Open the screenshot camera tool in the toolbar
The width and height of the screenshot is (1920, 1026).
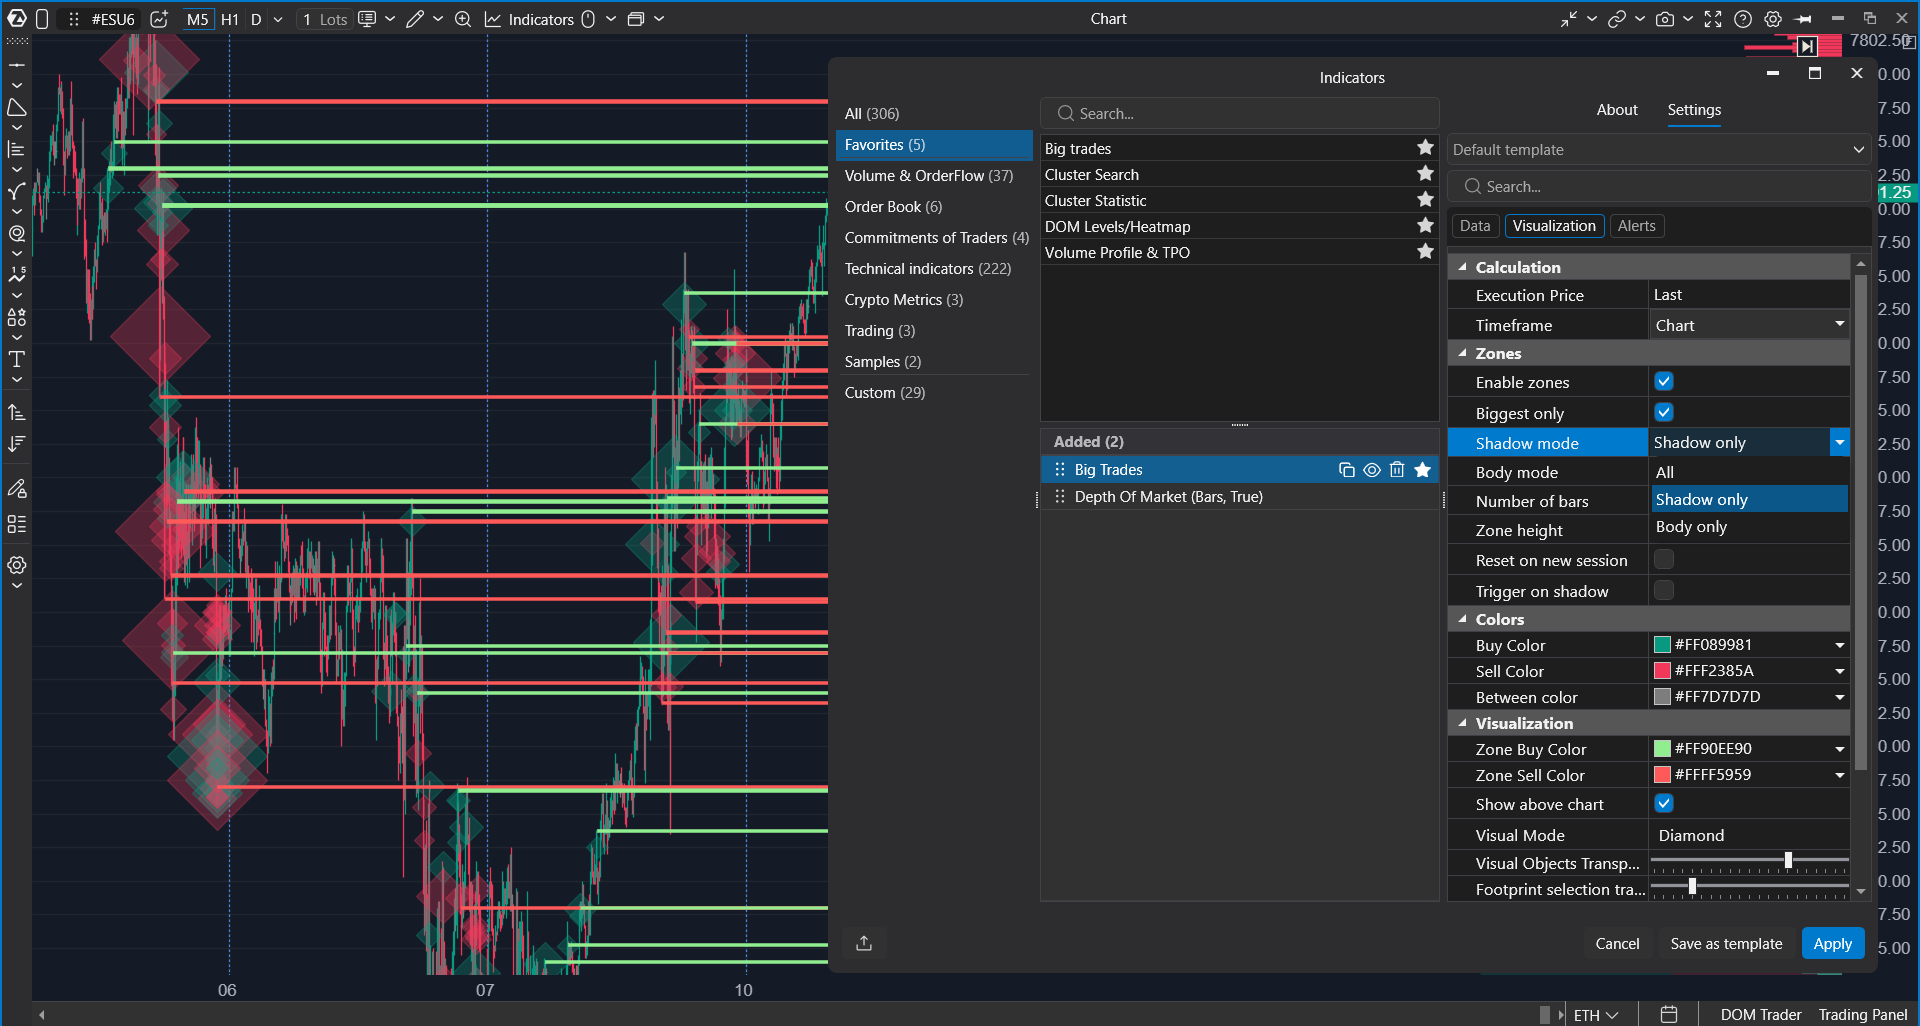(1665, 19)
